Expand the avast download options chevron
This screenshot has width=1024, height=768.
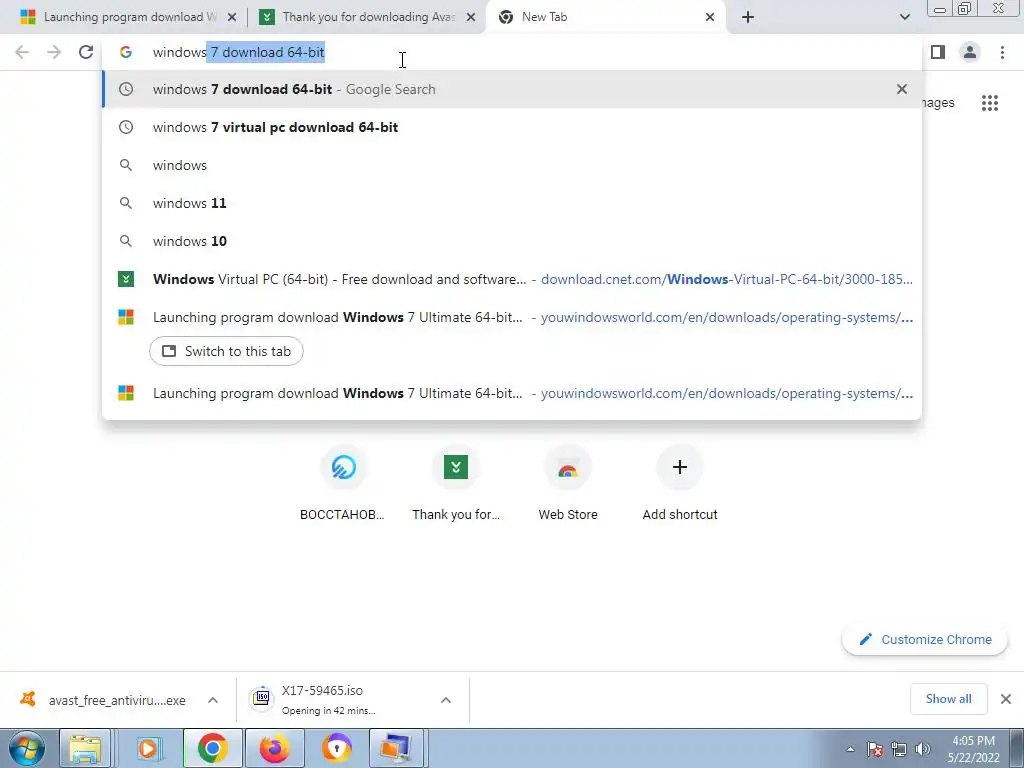tap(213, 700)
